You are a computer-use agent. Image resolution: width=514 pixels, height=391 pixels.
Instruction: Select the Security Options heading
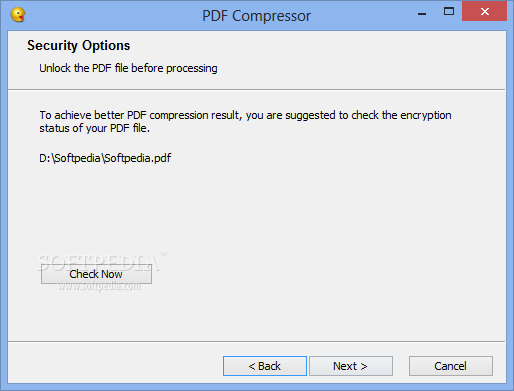point(79,46)
